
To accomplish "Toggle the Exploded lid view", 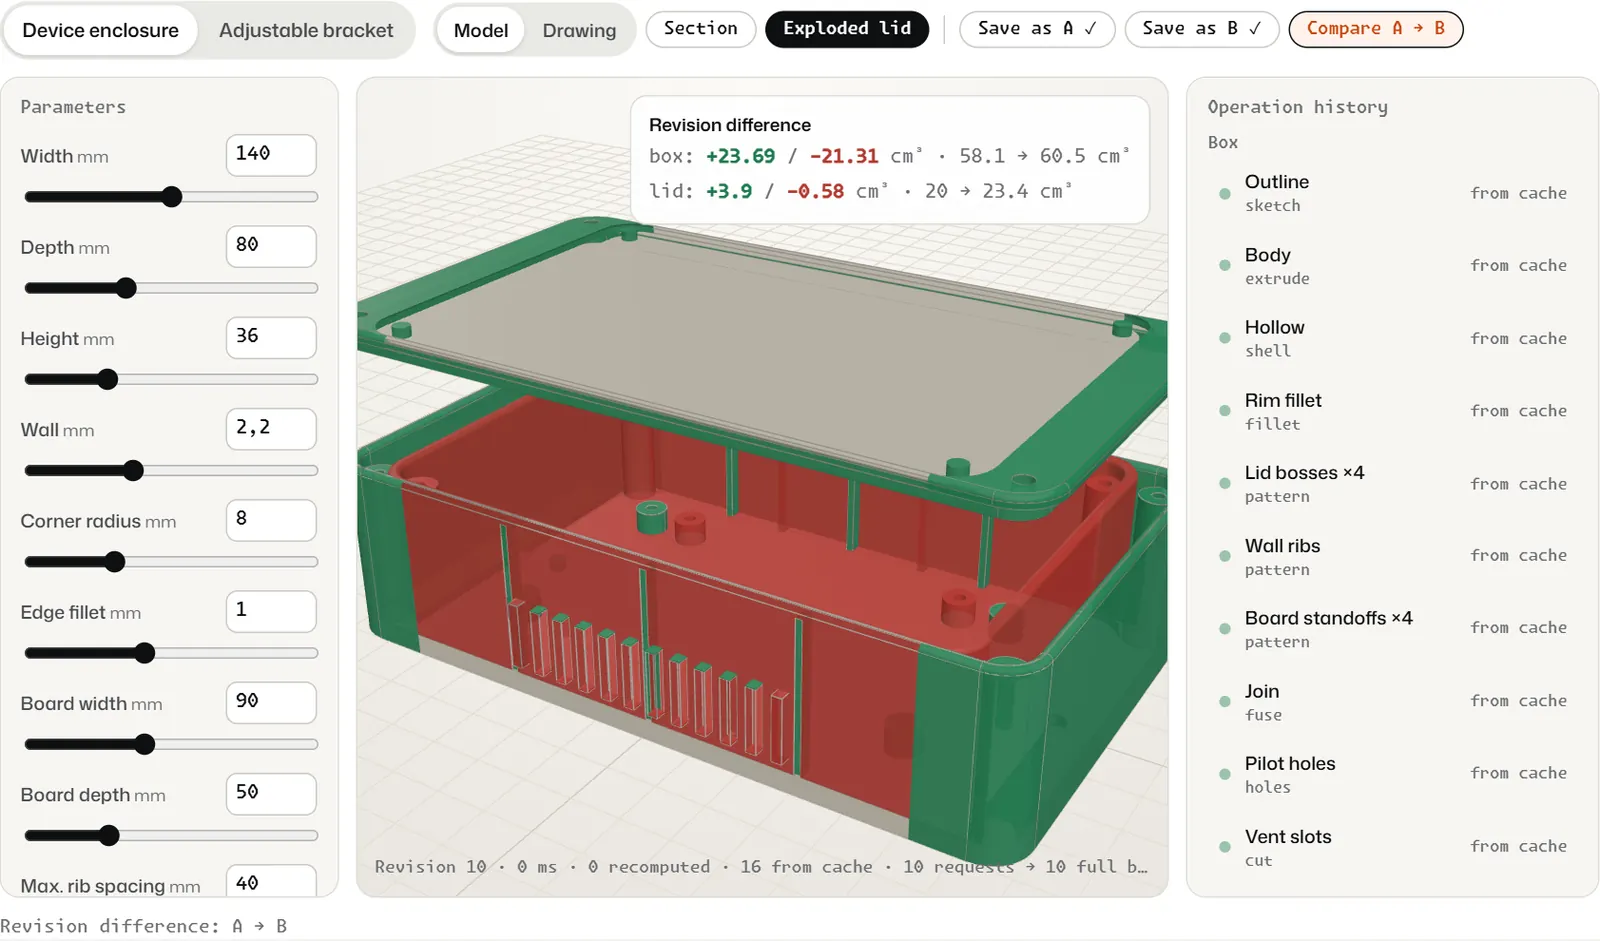I will (847, 29).
